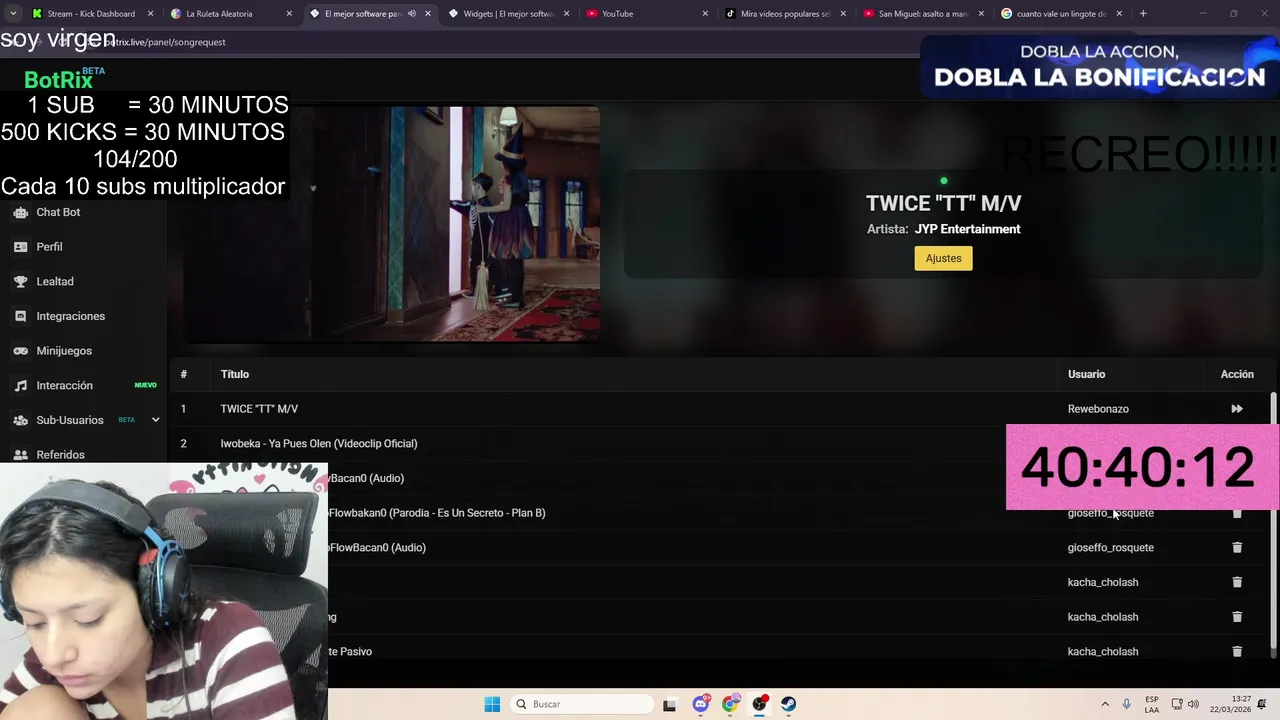Open Steam from the taskbar
Image resolution: width=1280 pixels, height=720 pixels.
(x=788, y=704)
